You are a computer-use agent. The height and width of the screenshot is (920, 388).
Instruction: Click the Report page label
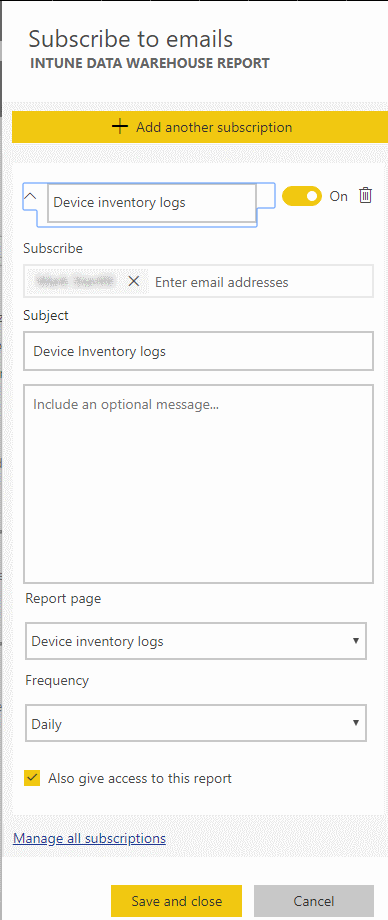point(63,598)
